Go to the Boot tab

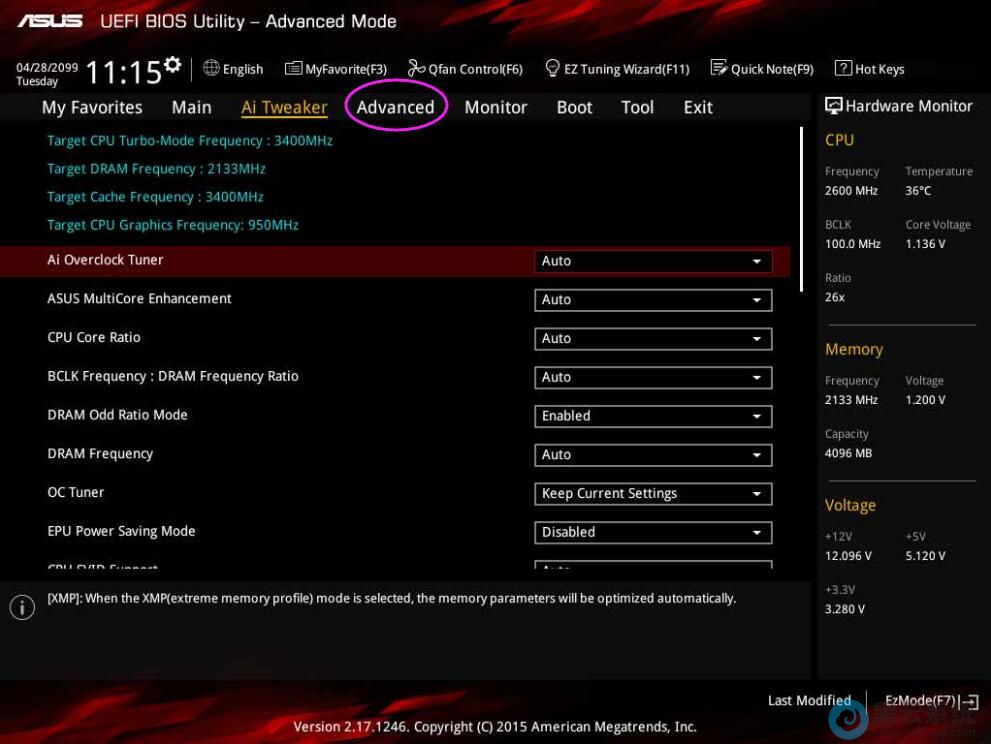coord(574,107)
